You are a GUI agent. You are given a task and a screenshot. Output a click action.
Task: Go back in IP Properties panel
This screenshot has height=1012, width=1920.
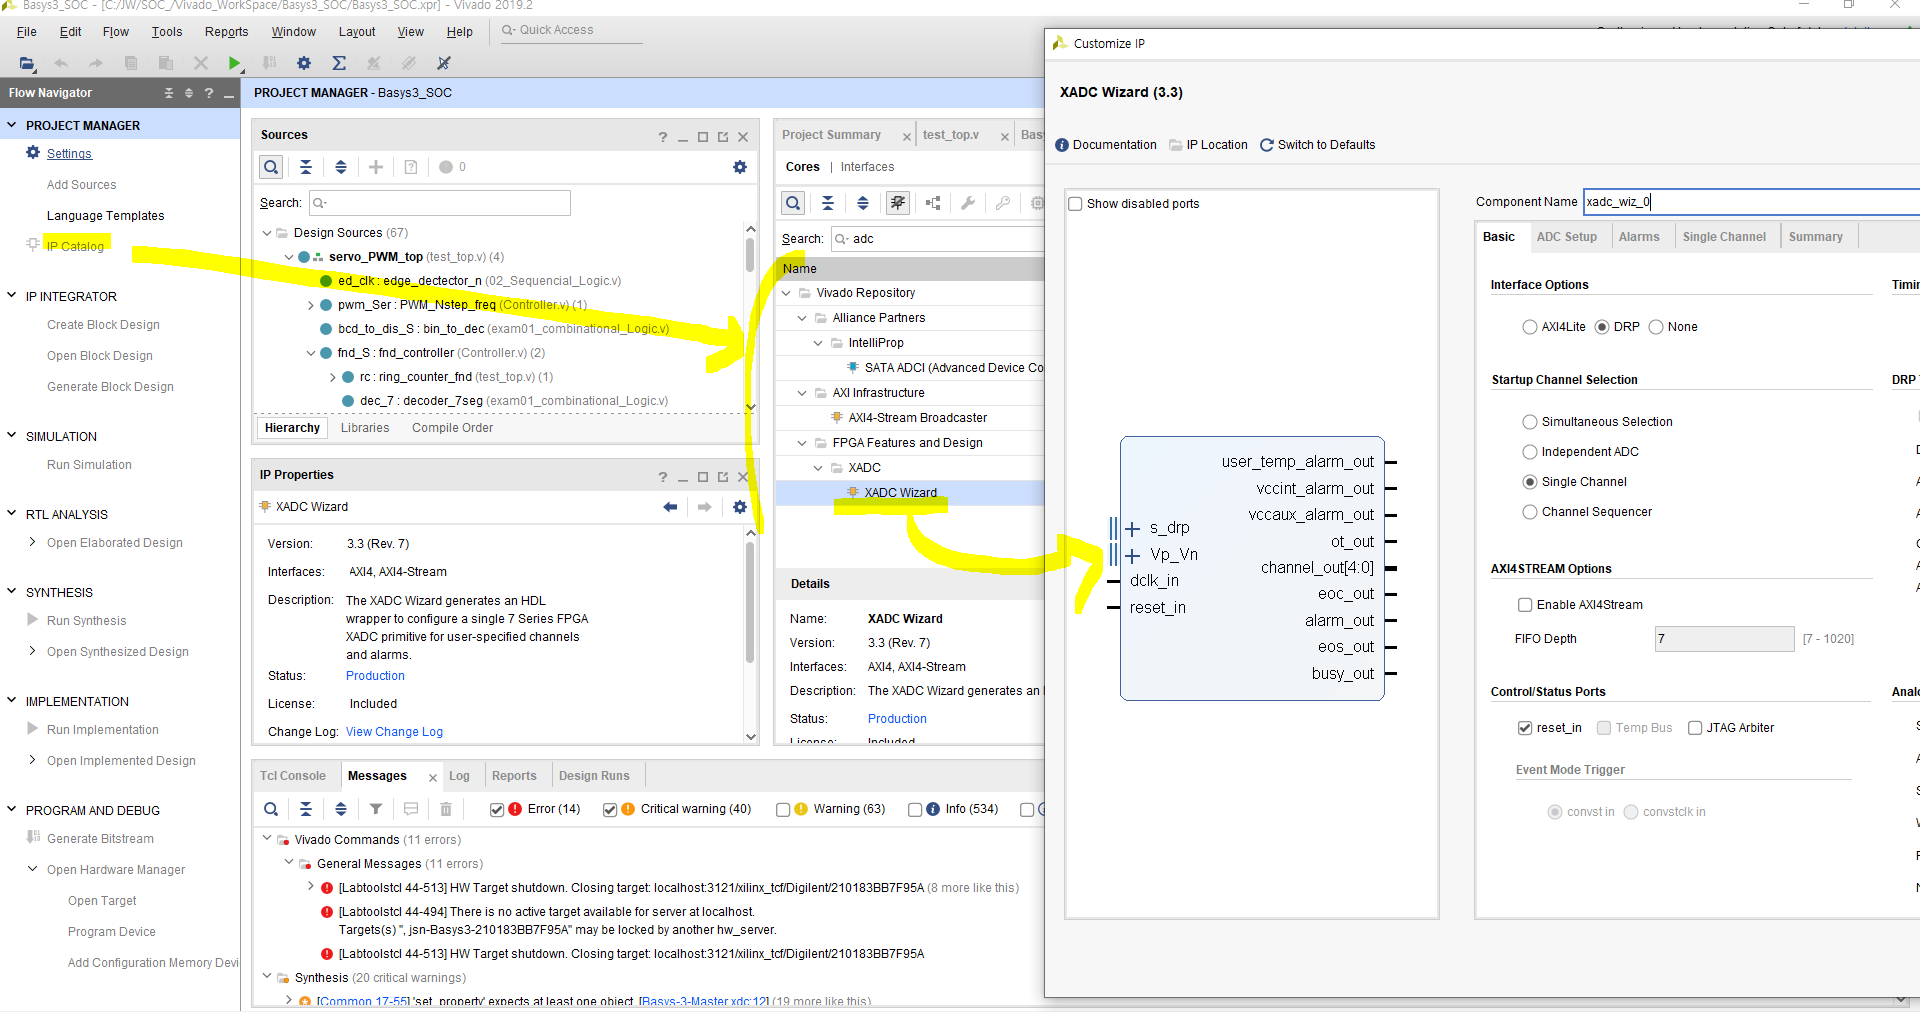(x=670, y=507)
